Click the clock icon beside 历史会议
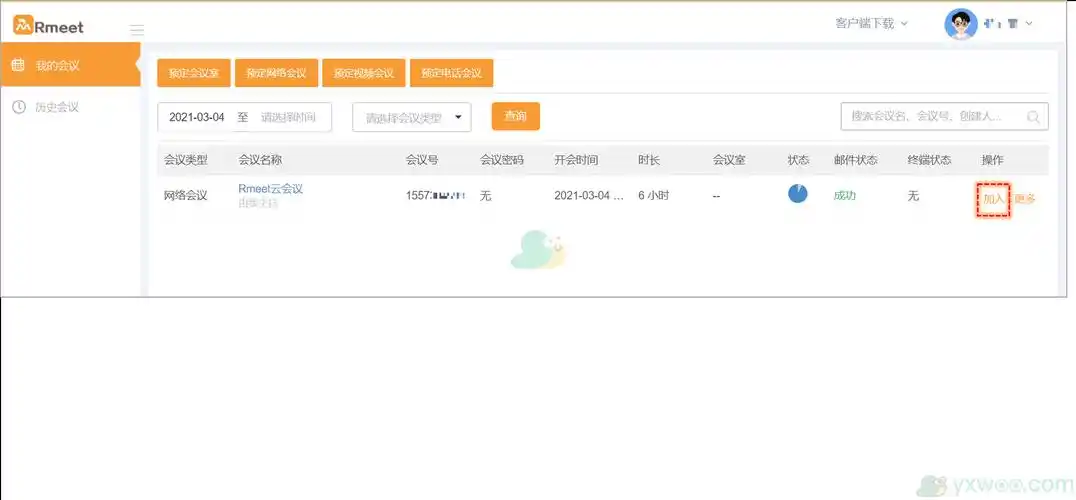Screen dimensions: 1076x500 point(18,107)
